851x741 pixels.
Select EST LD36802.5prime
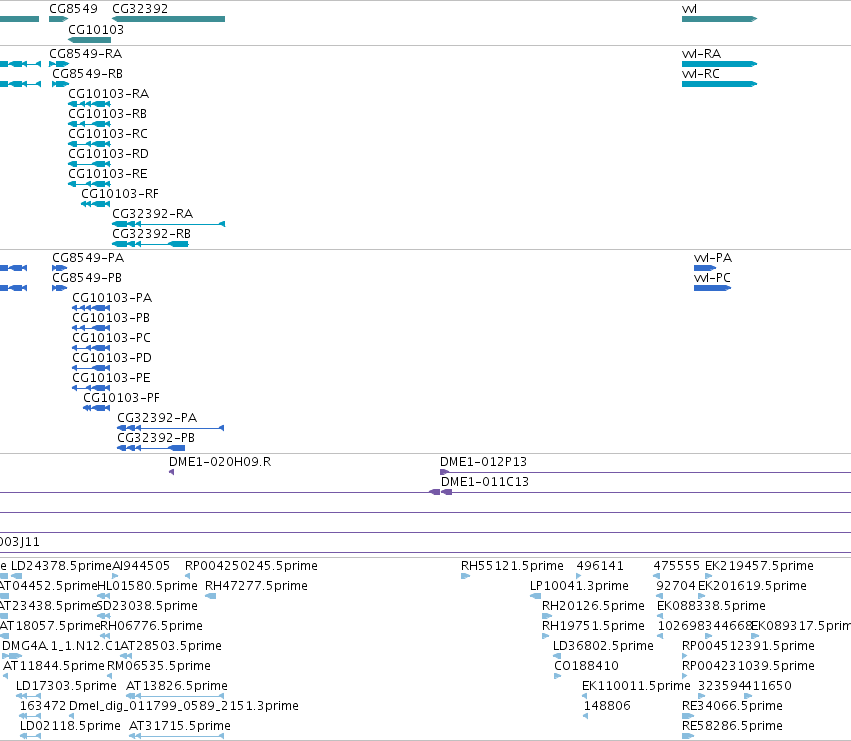tap(603, 647)
